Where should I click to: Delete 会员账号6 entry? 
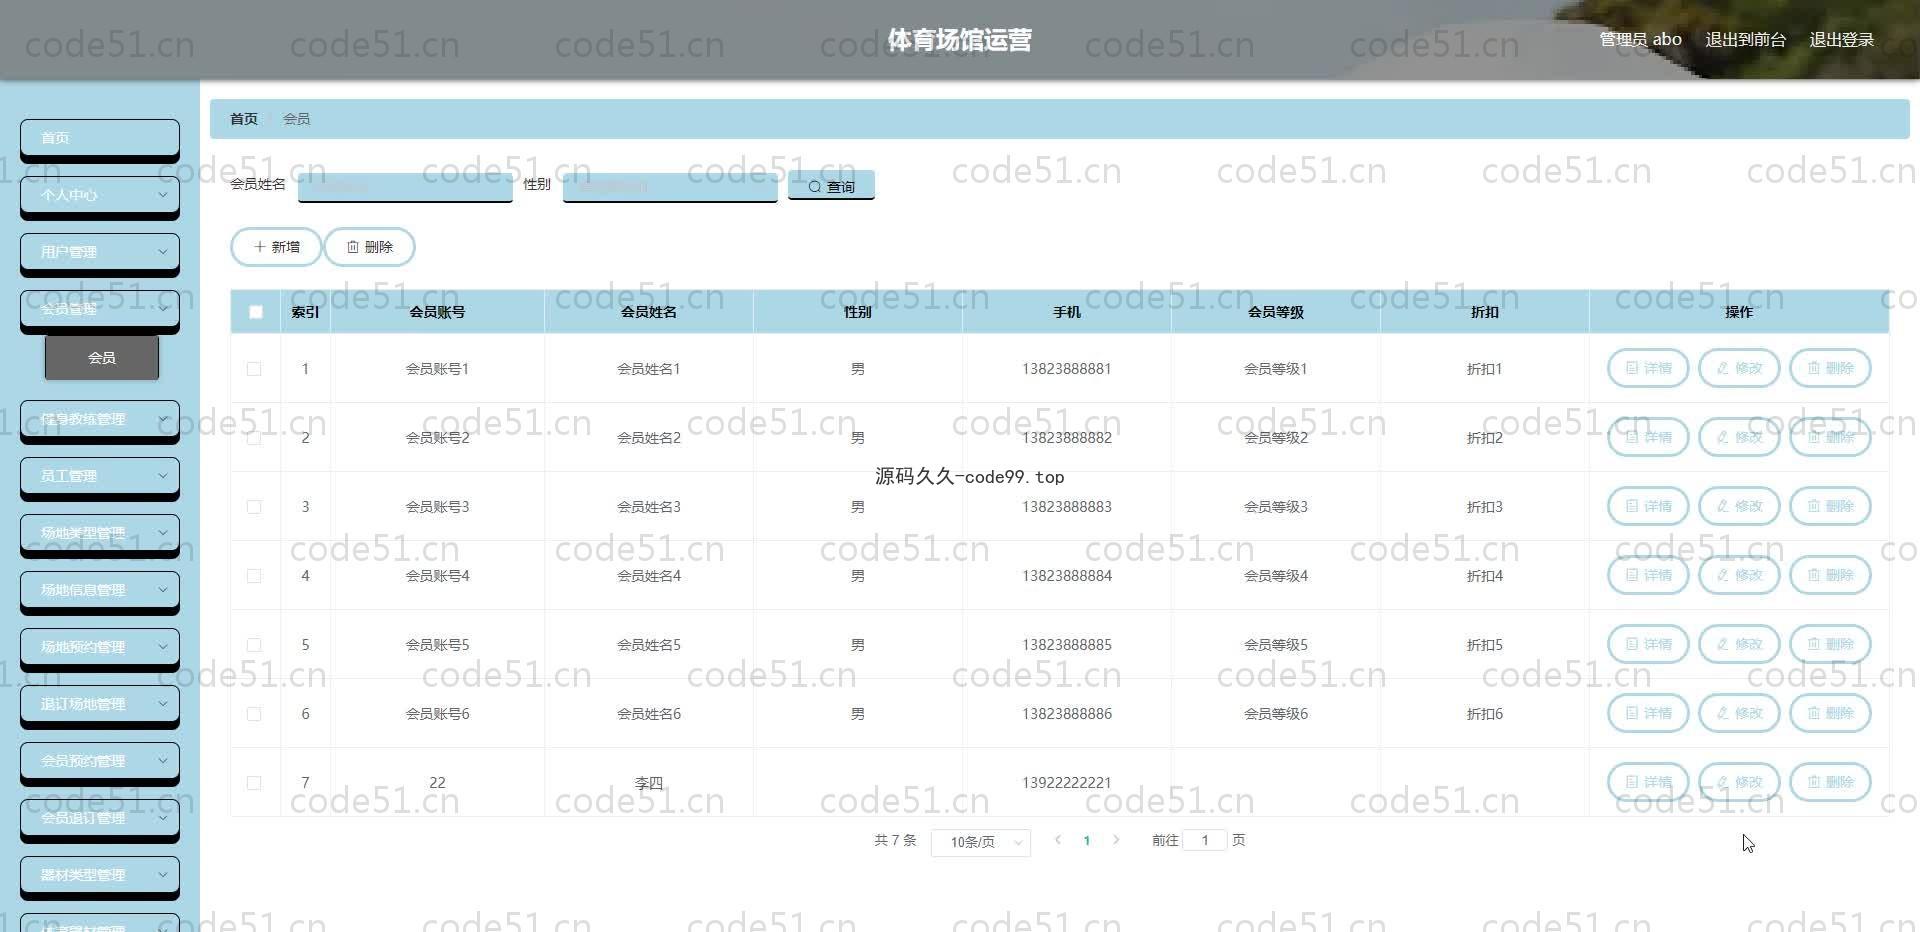pyautogui.click(x=1830, y=713)
